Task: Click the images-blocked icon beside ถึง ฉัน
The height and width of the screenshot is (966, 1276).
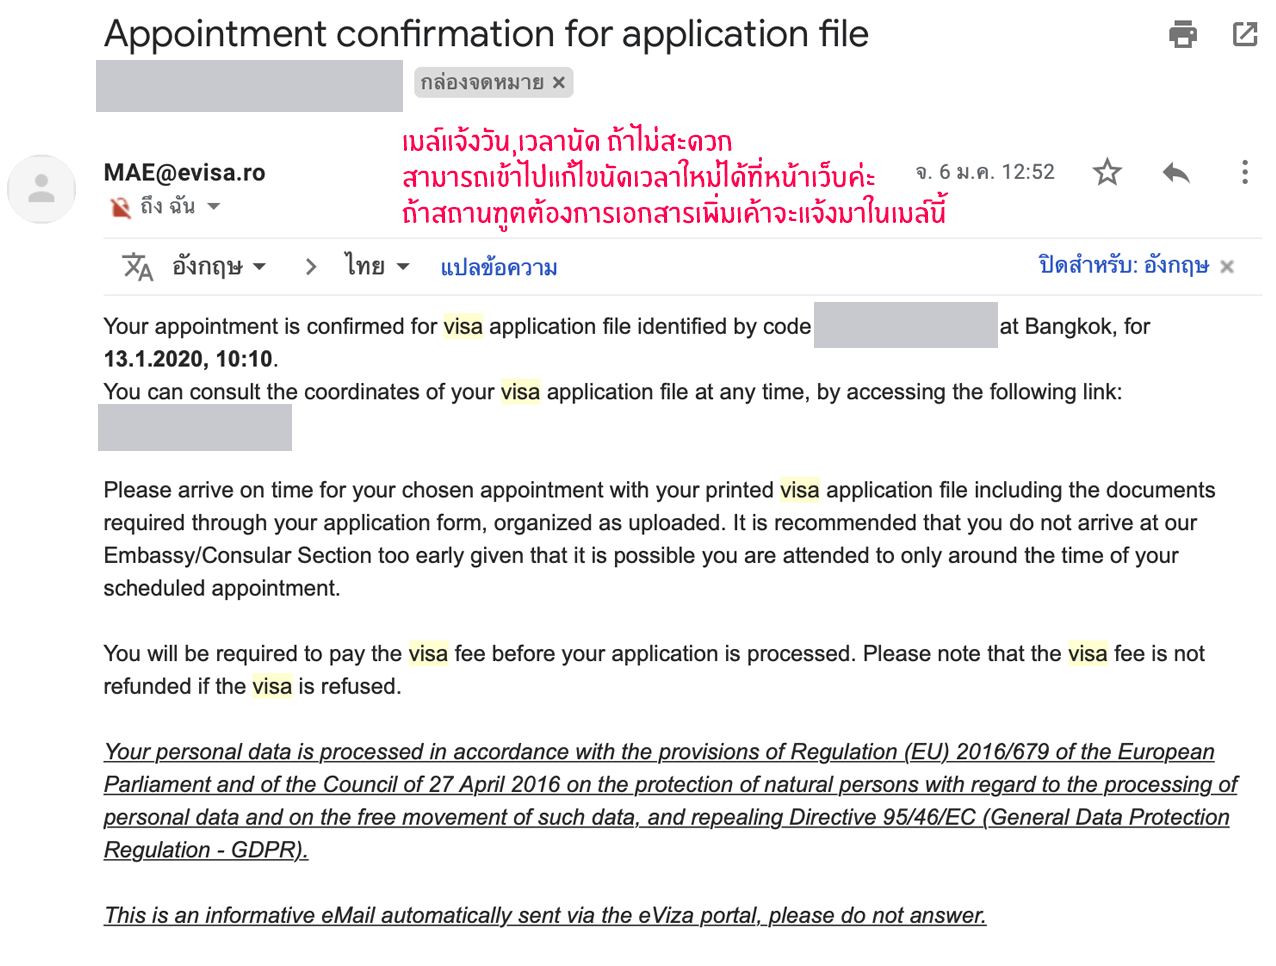Action: pyautogui.click(x=120, y=207)
